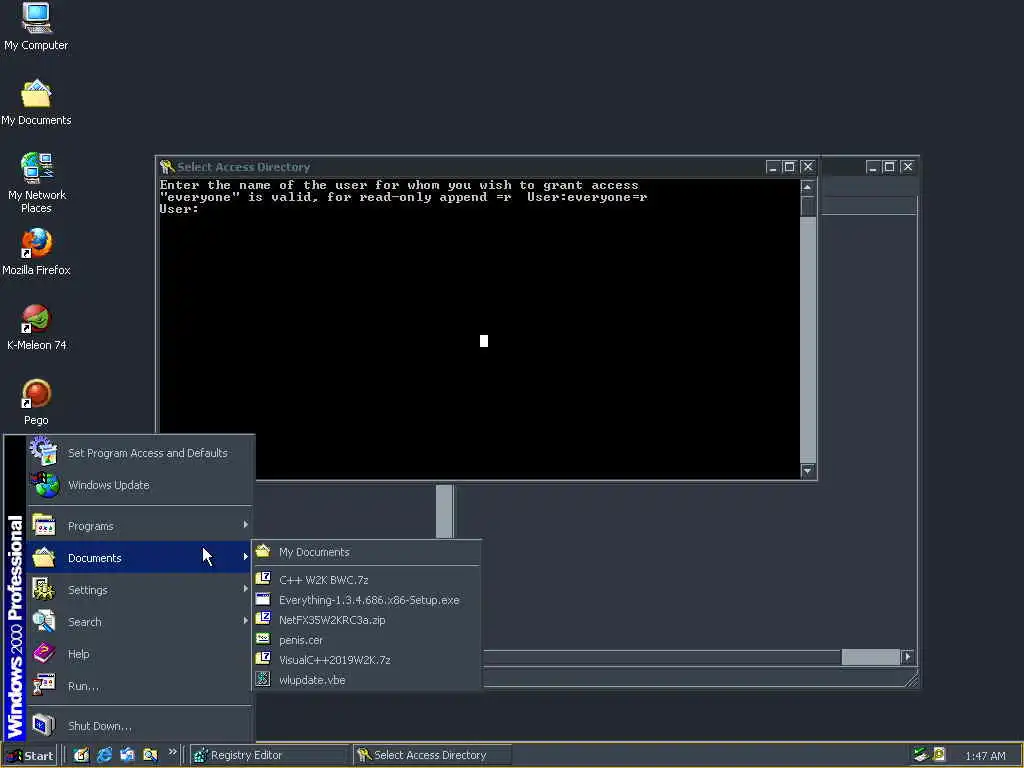Minimize the Select Access Directory window
The width and height of the screenshot is (1024, 768).
pos(773,167)
